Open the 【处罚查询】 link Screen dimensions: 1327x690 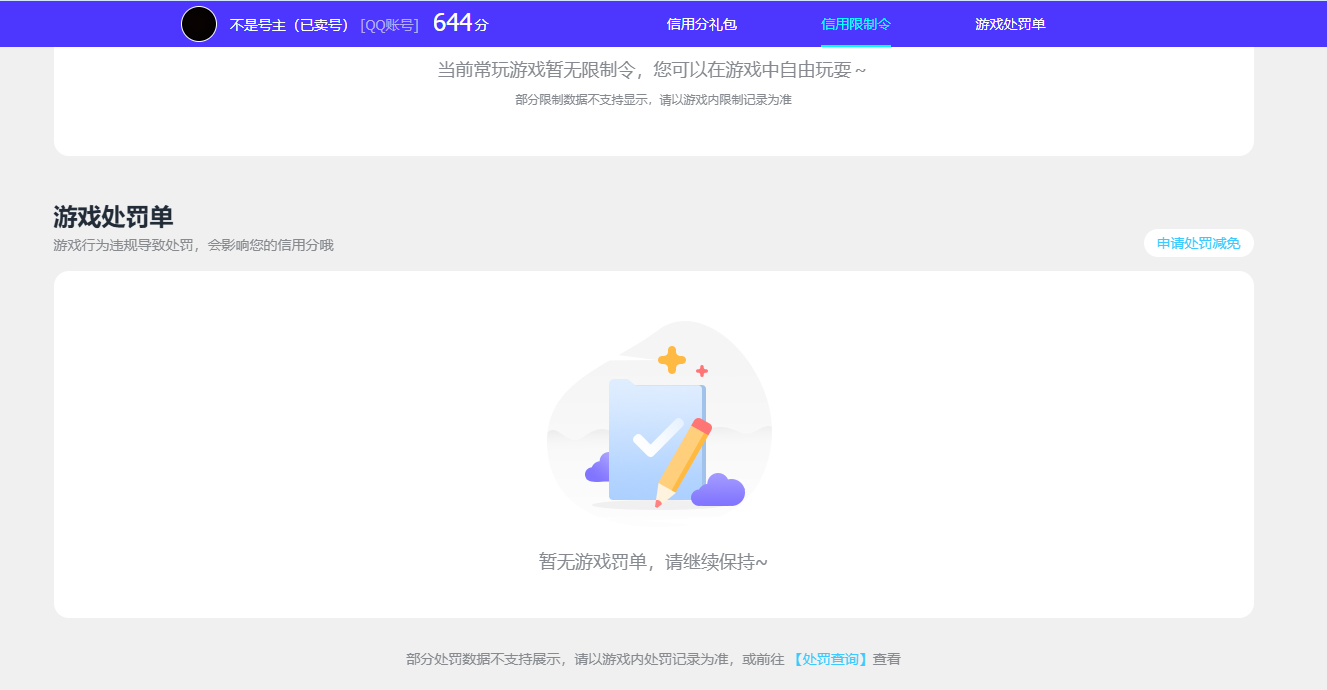pos(830,659)
